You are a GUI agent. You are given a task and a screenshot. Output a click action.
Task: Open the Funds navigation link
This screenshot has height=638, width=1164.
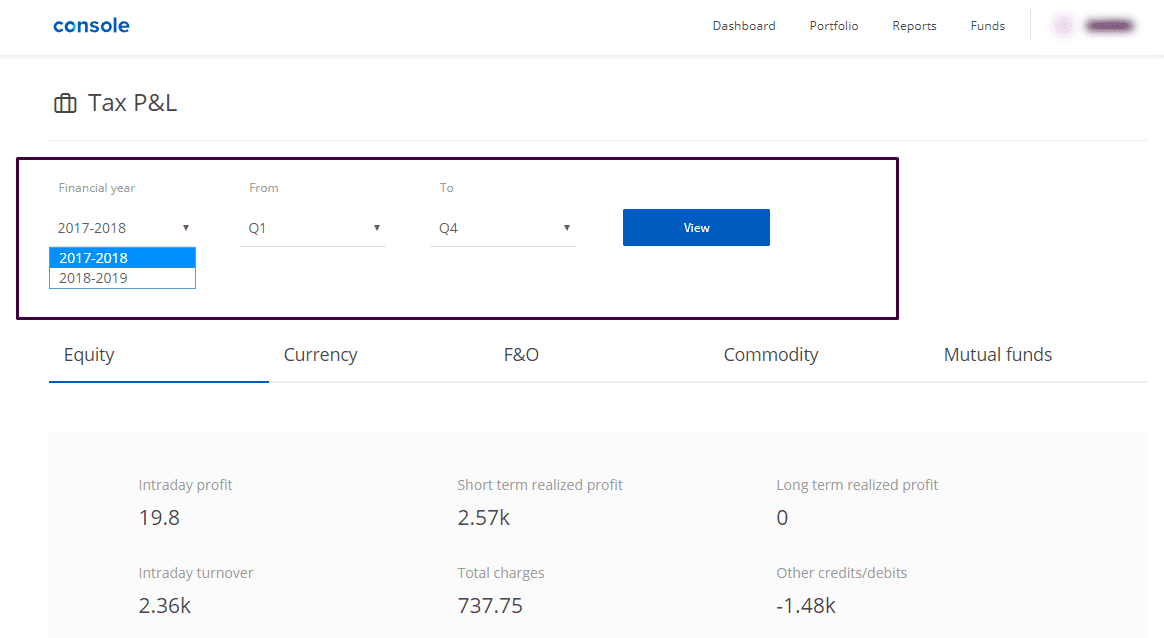click(x=987, y=26)
